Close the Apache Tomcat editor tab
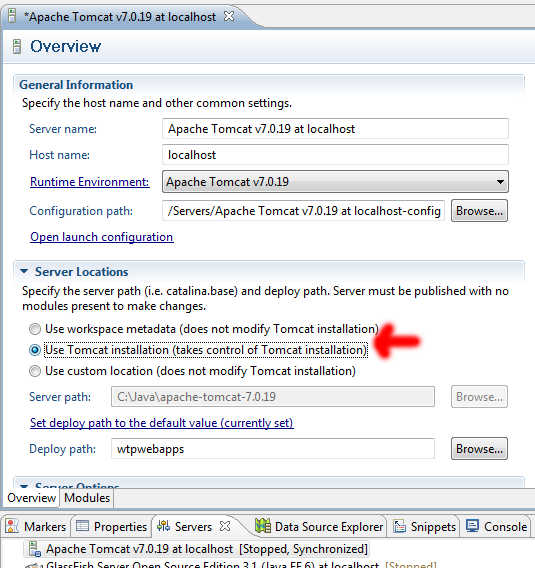 (x=229, y=16)
